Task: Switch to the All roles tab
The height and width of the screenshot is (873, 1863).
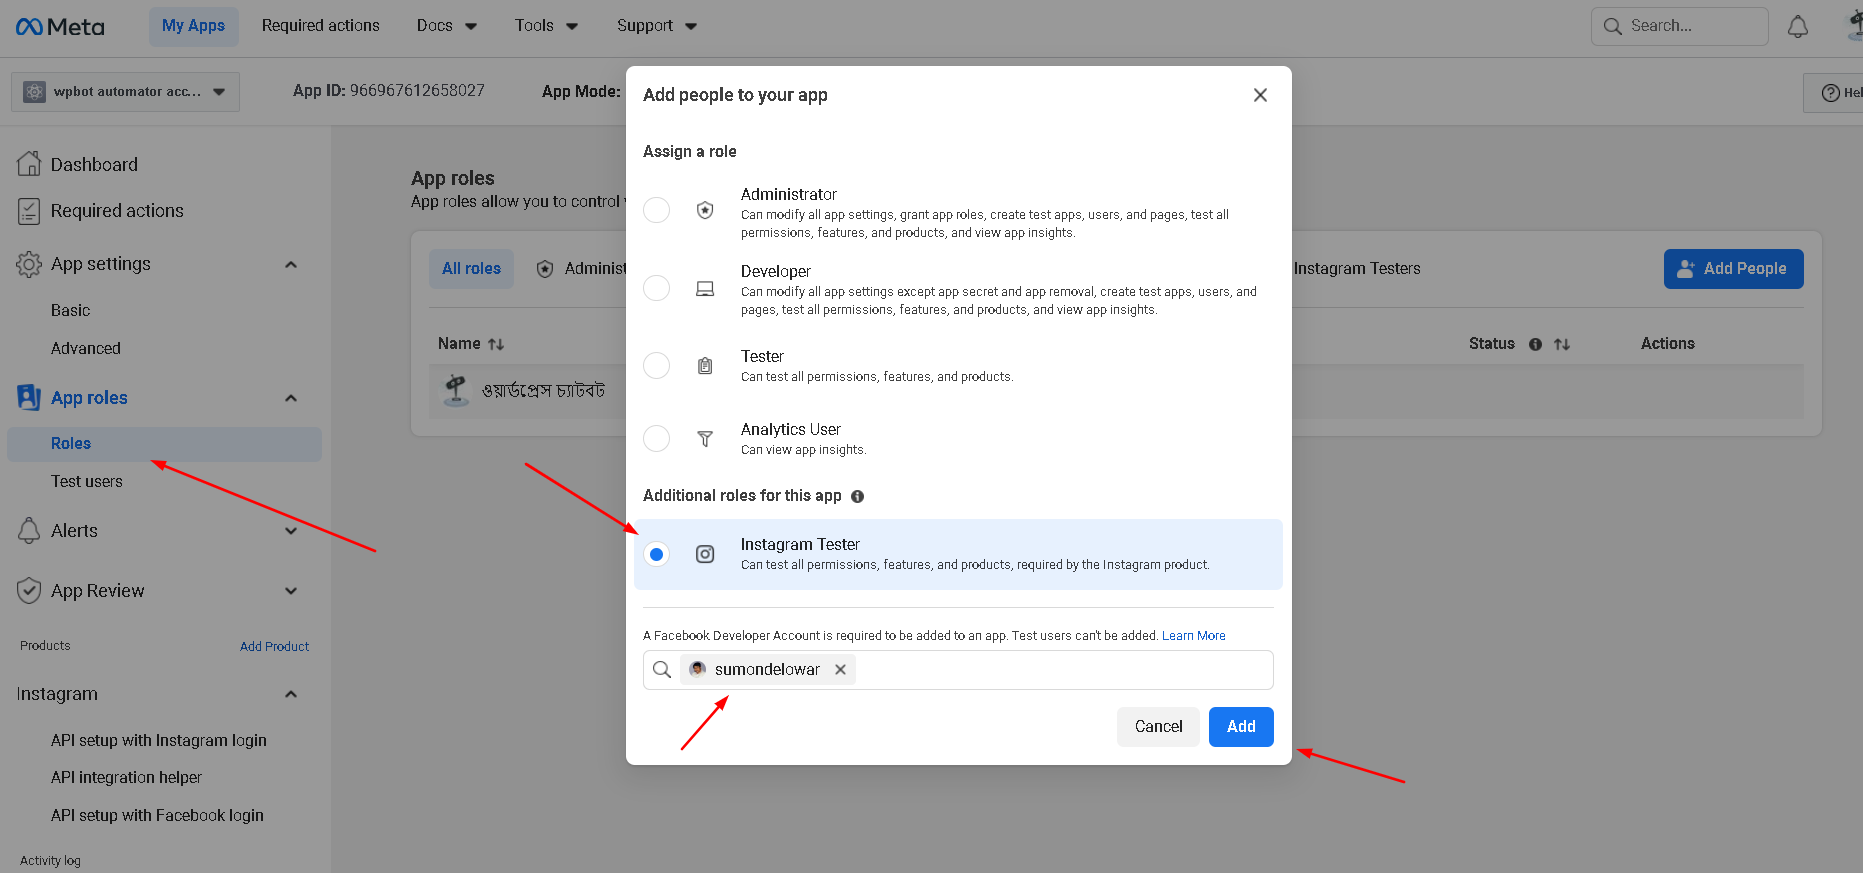Action: coord(471,269)
